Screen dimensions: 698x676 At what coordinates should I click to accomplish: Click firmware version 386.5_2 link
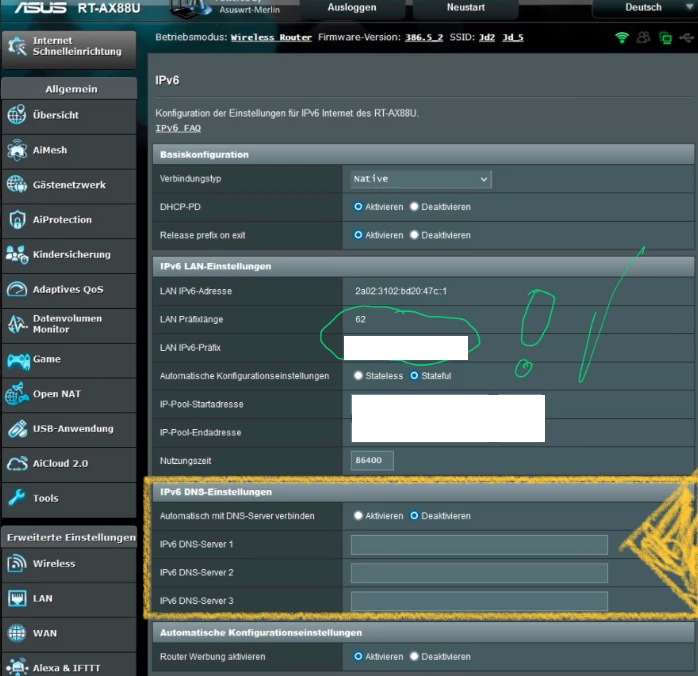424,37
